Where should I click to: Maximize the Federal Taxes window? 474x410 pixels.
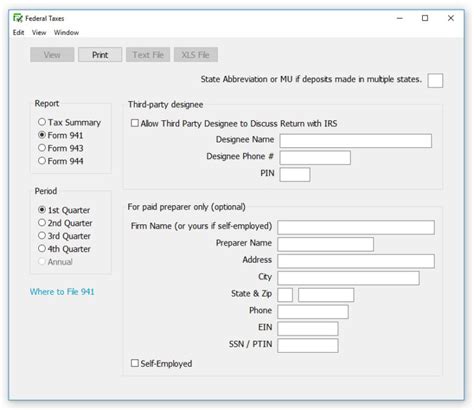click(x=425, y=18)
